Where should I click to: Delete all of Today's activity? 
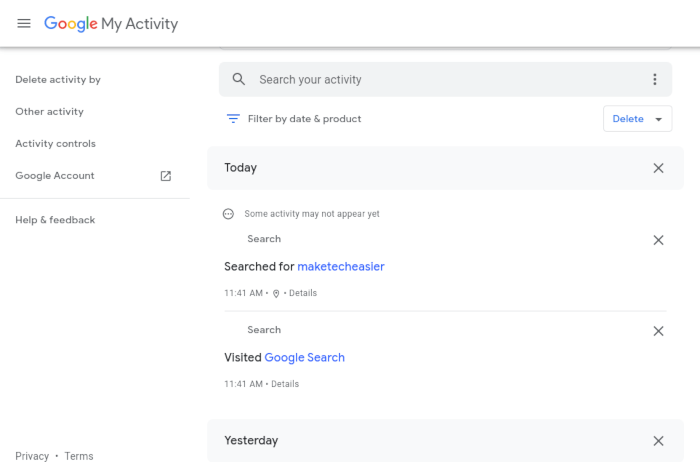[x=658, y=168]
